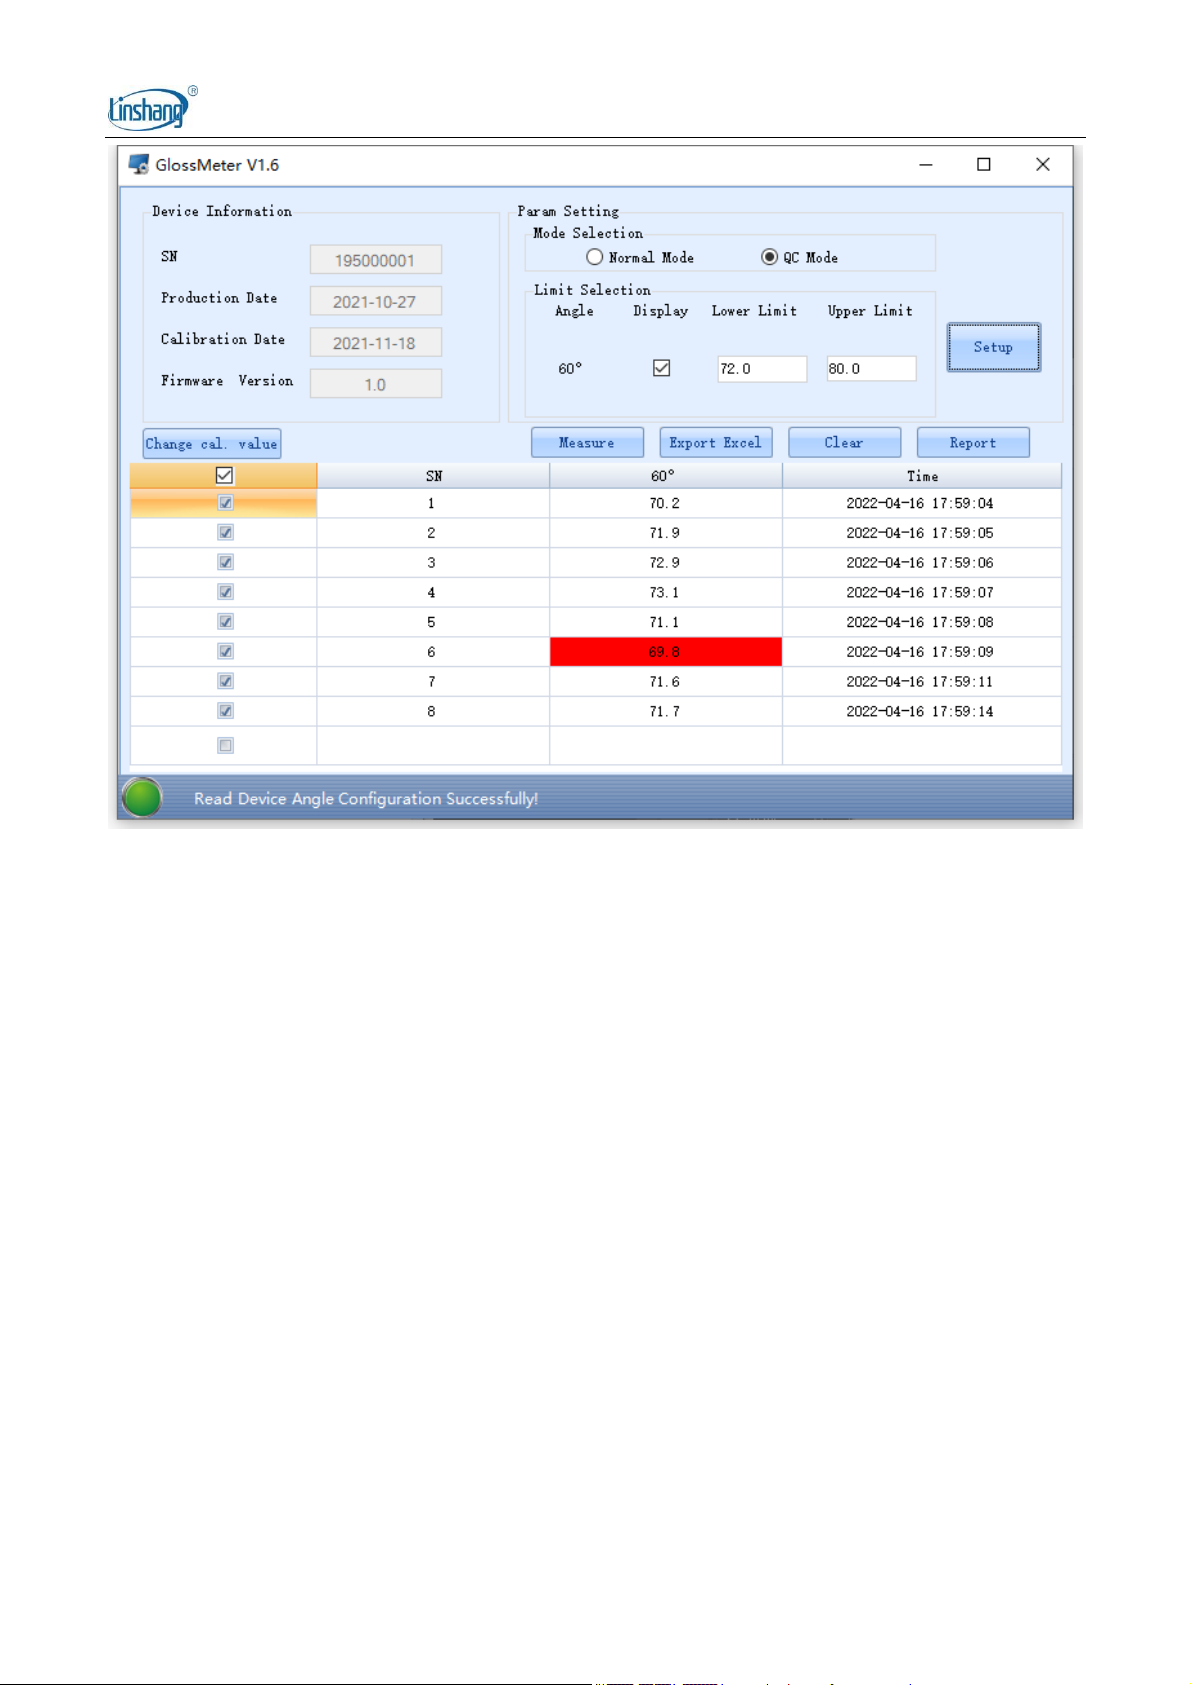Viewport: 1191px width, 1685px height.
Task: Maximize the GlossMeter window
Action: point(983,165)
